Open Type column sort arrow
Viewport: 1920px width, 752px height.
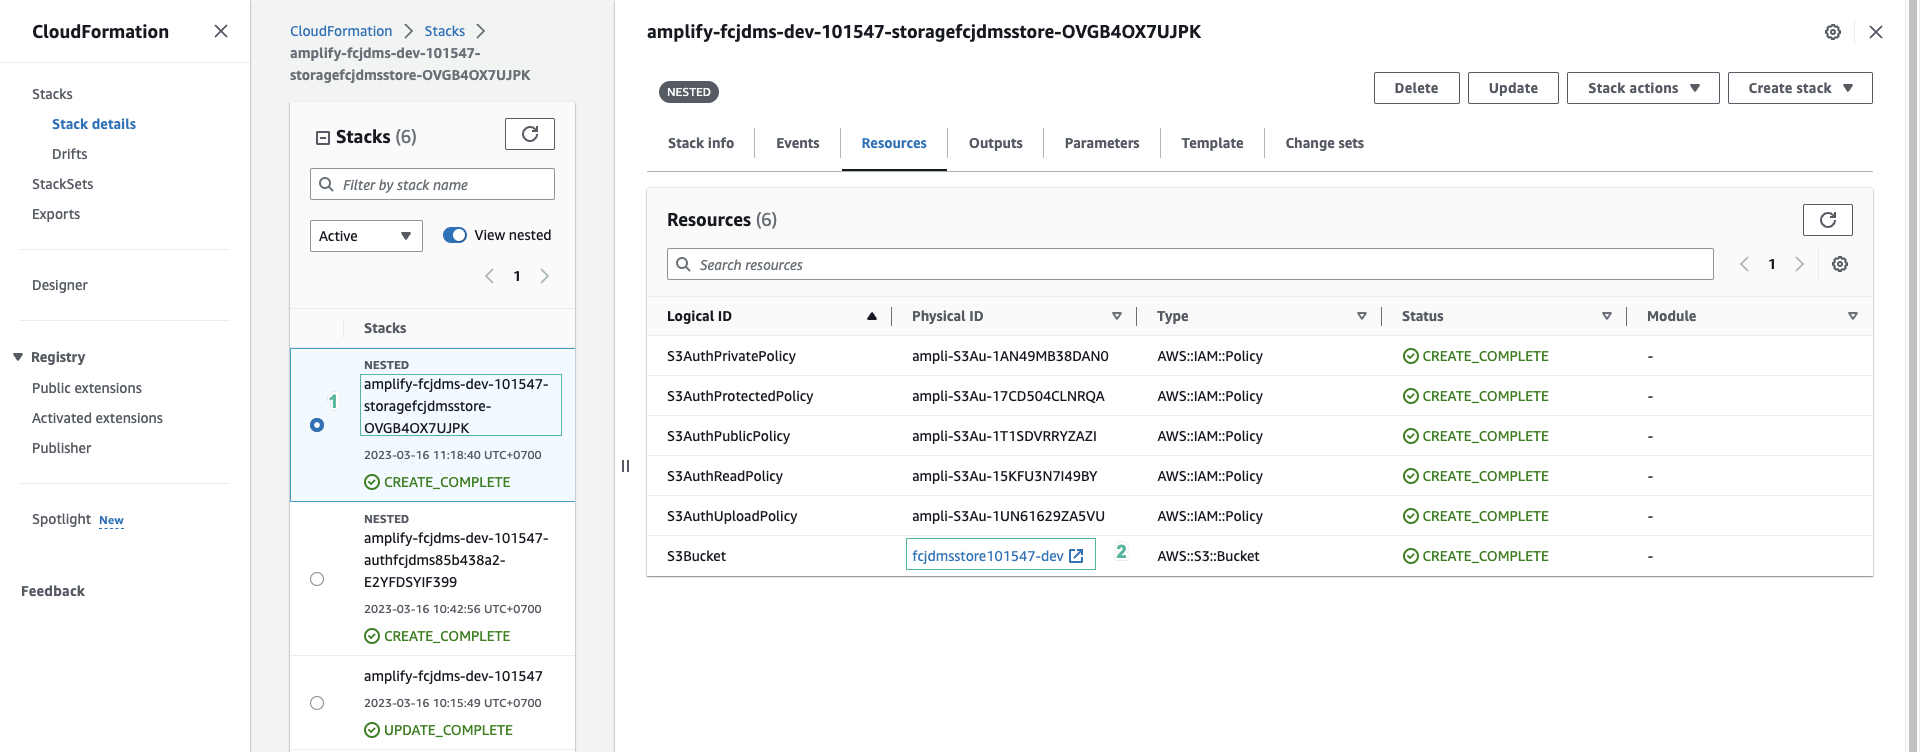(1362, 316)
